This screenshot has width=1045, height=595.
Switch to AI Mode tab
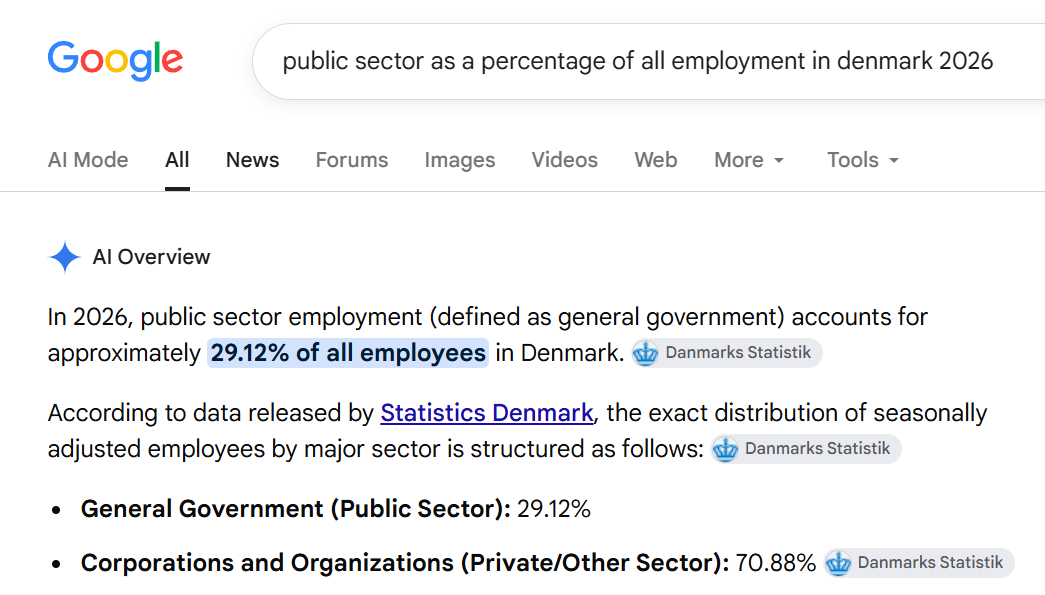point(88,160)
